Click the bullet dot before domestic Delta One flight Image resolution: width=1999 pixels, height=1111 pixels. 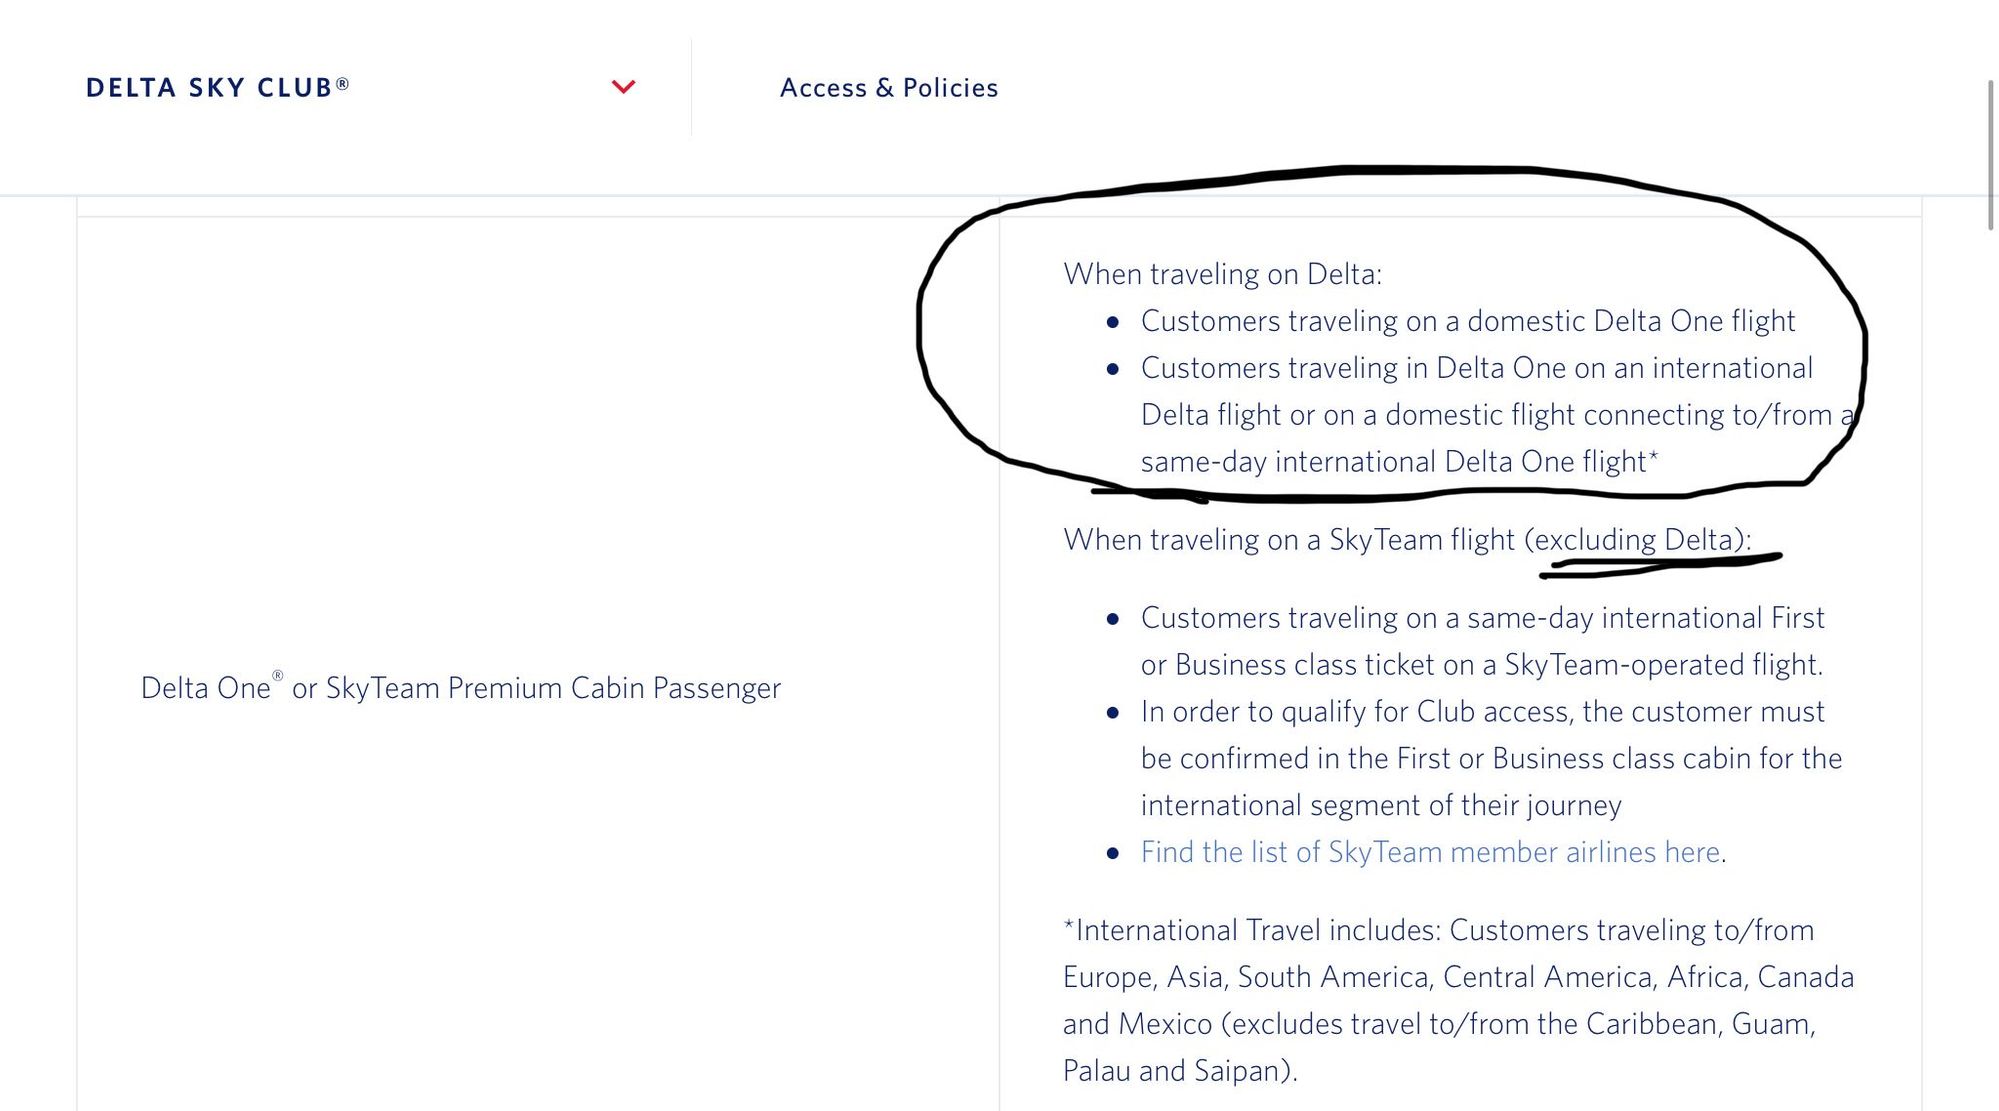[1113, 322]
